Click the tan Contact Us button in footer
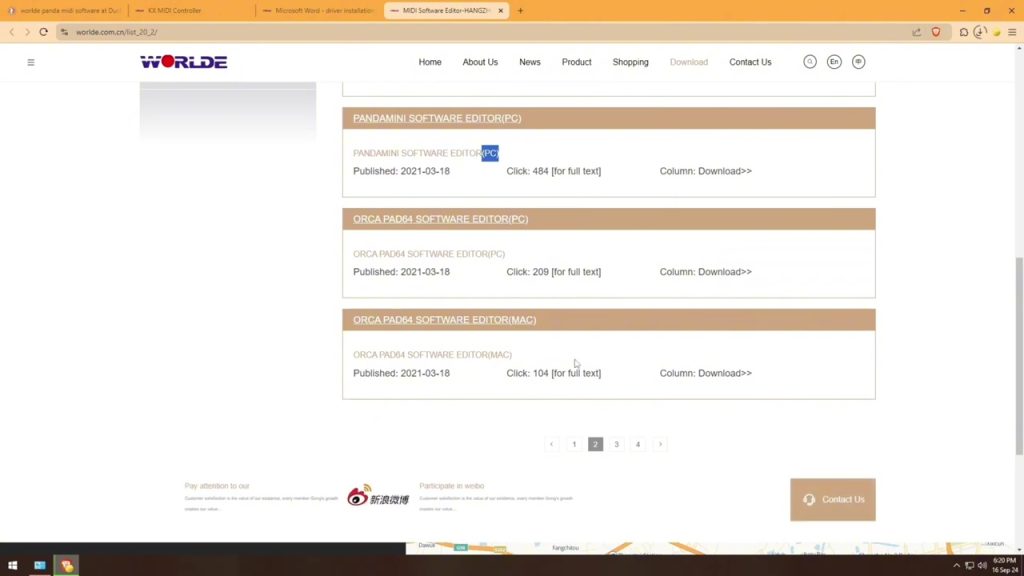Viewport: 1024px width, 576px height. (833, 500)
